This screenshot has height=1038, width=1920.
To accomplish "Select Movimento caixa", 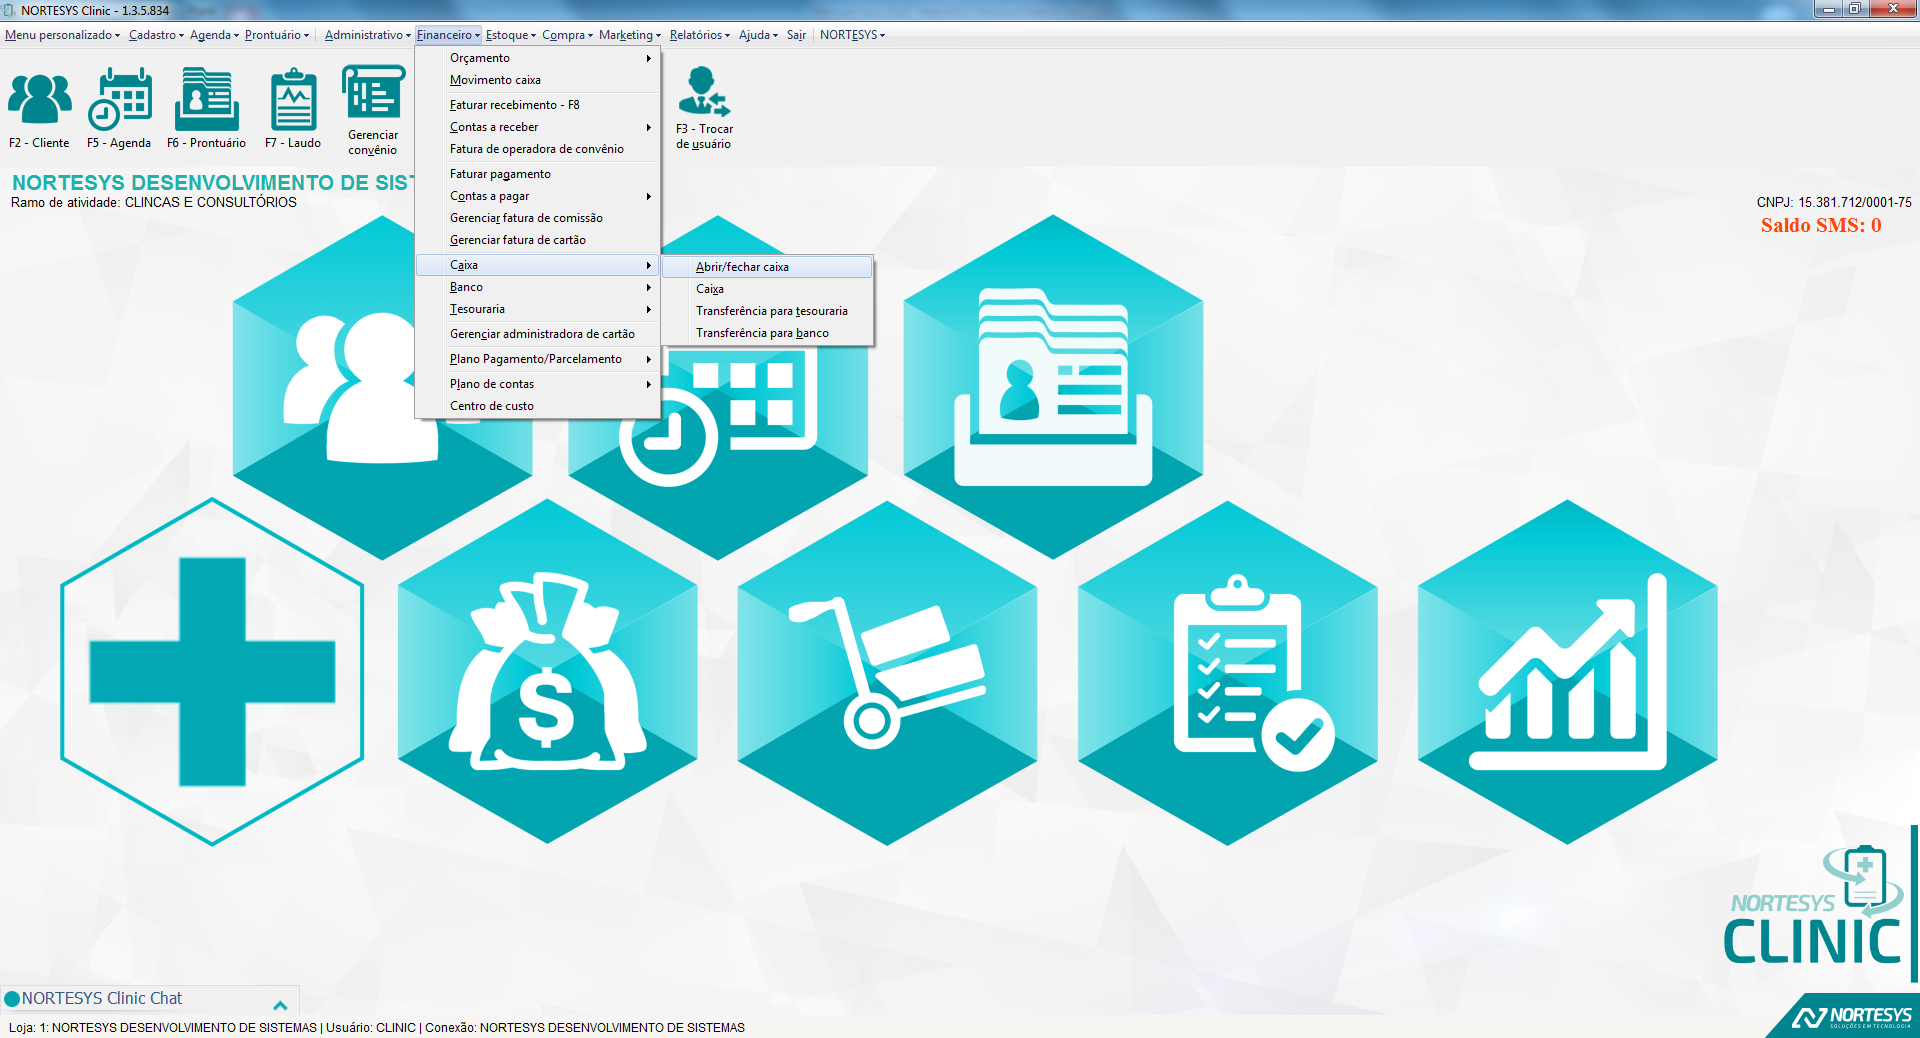I will [x=538, y=80].
